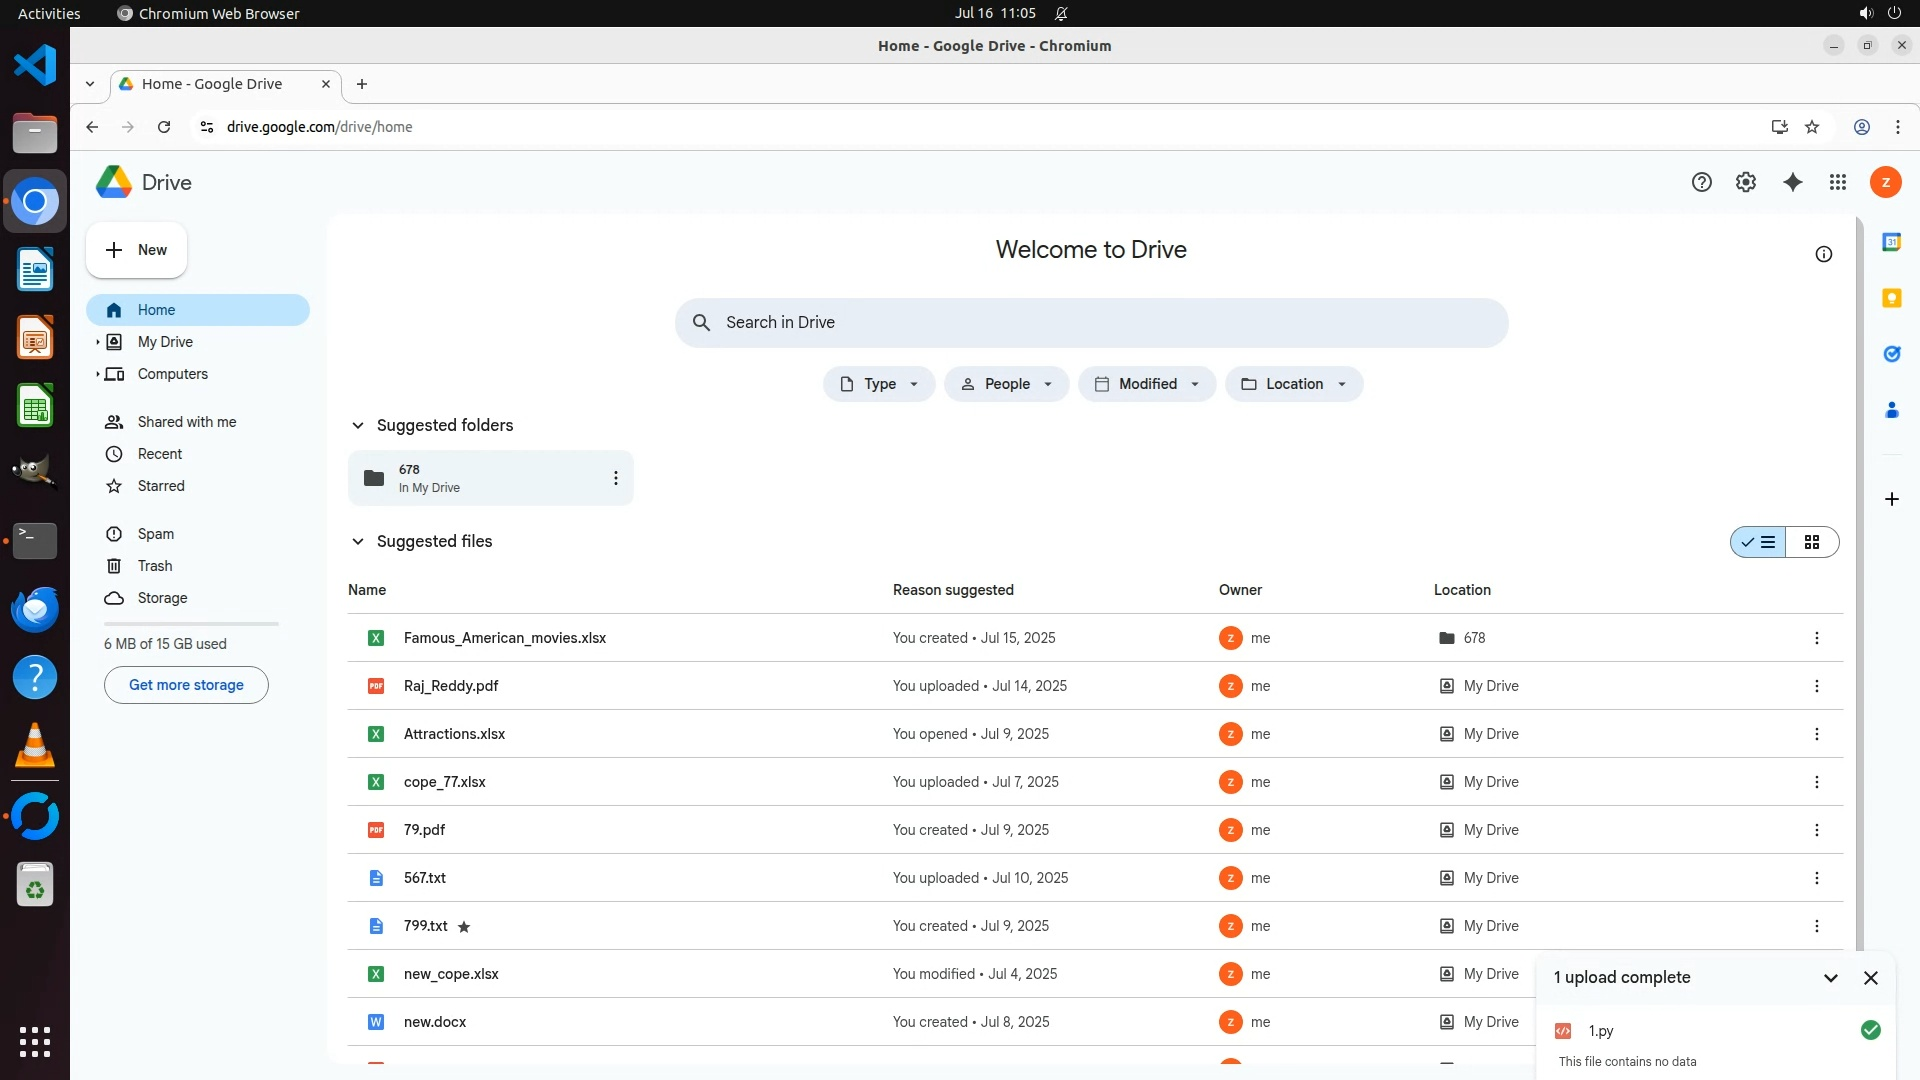Click the Search in Drive field
The image size is (1920, 1080).
(x=1090, y=322)
